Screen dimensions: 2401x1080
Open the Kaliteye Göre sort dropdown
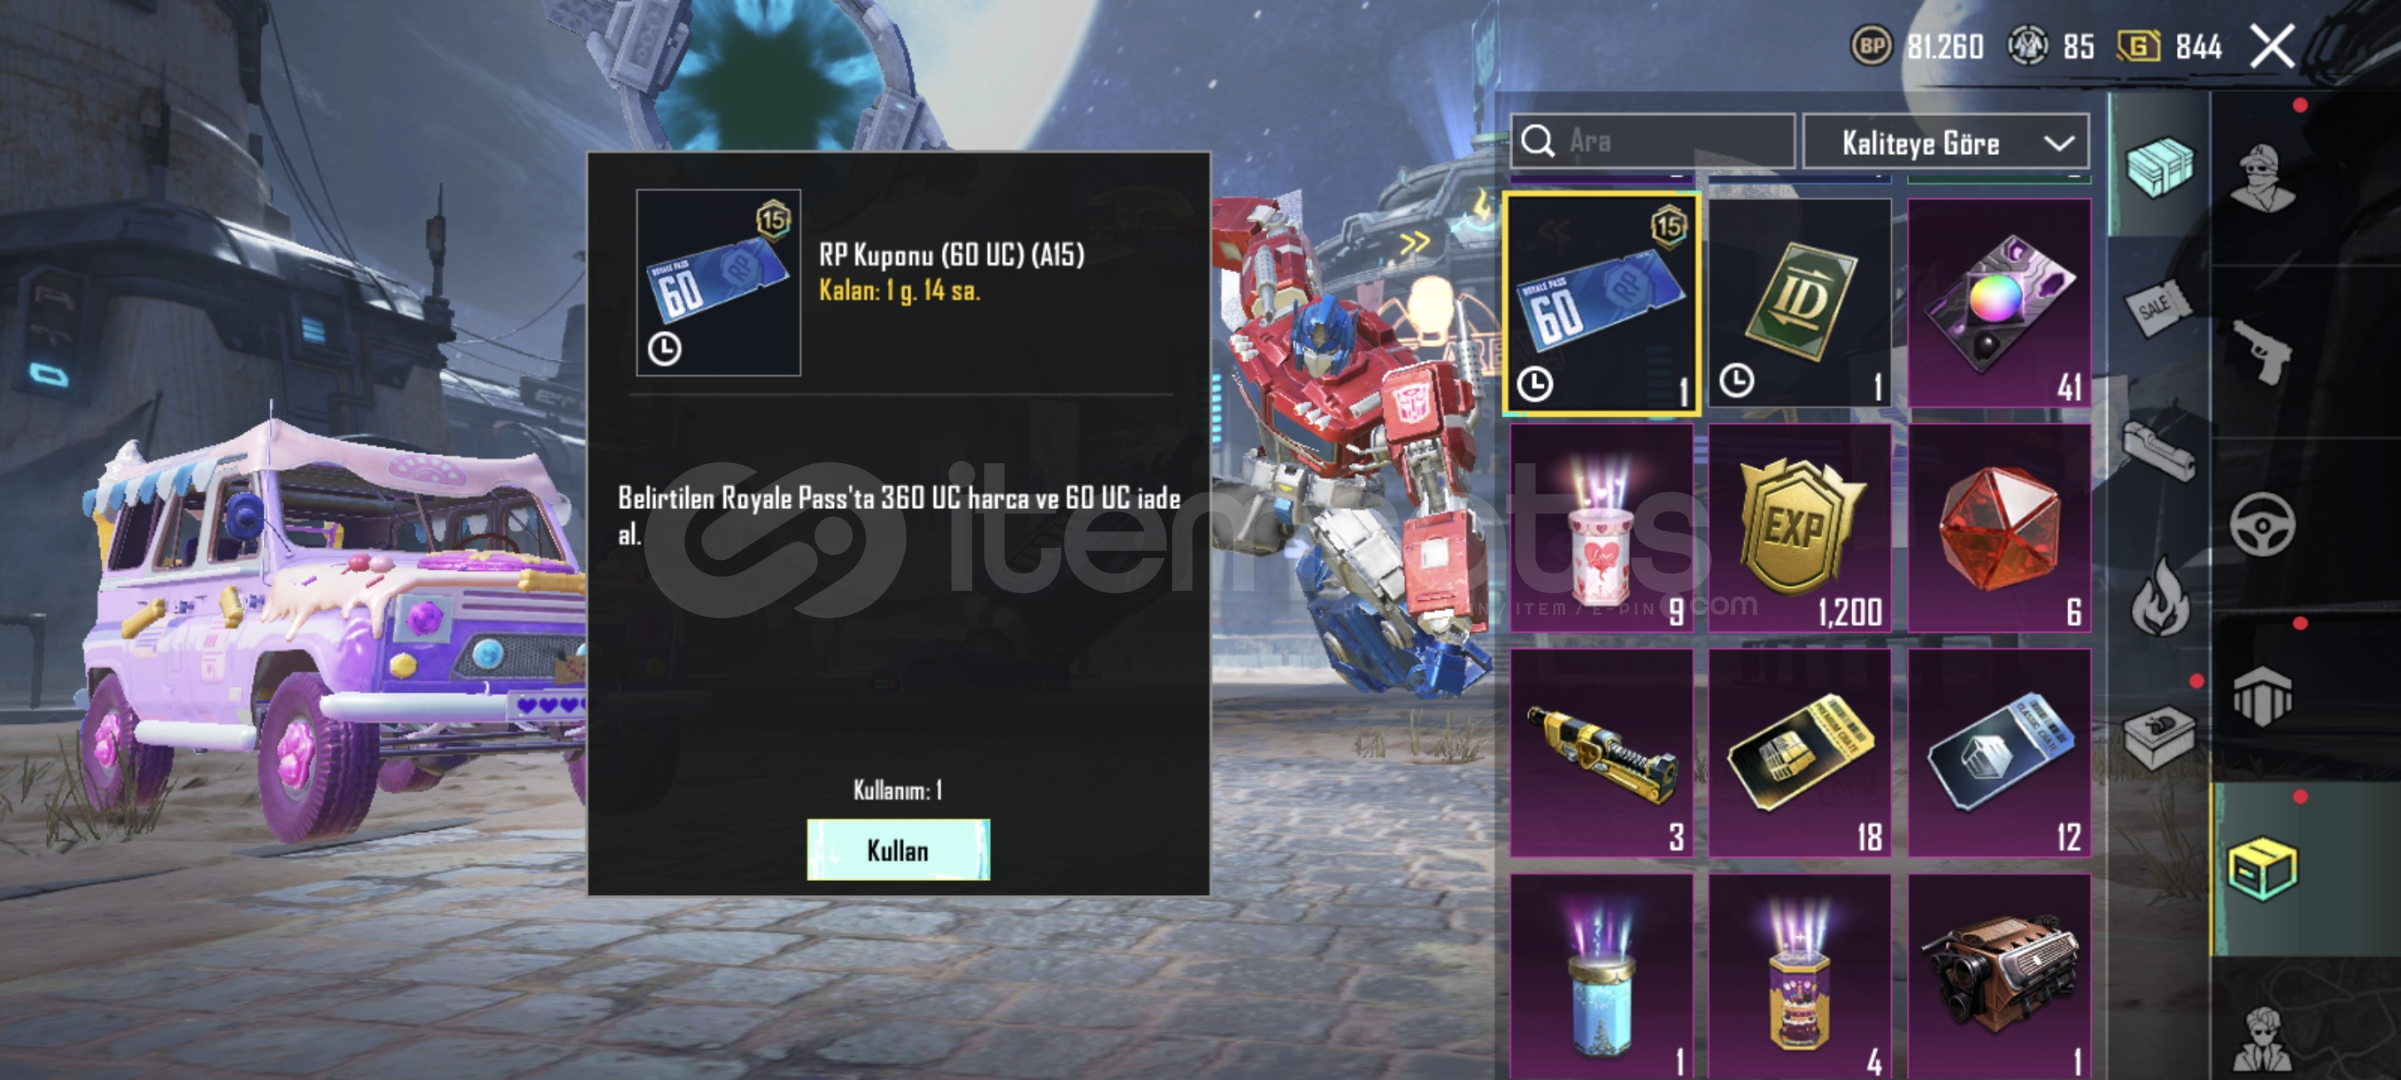[x=1945, y=142]
